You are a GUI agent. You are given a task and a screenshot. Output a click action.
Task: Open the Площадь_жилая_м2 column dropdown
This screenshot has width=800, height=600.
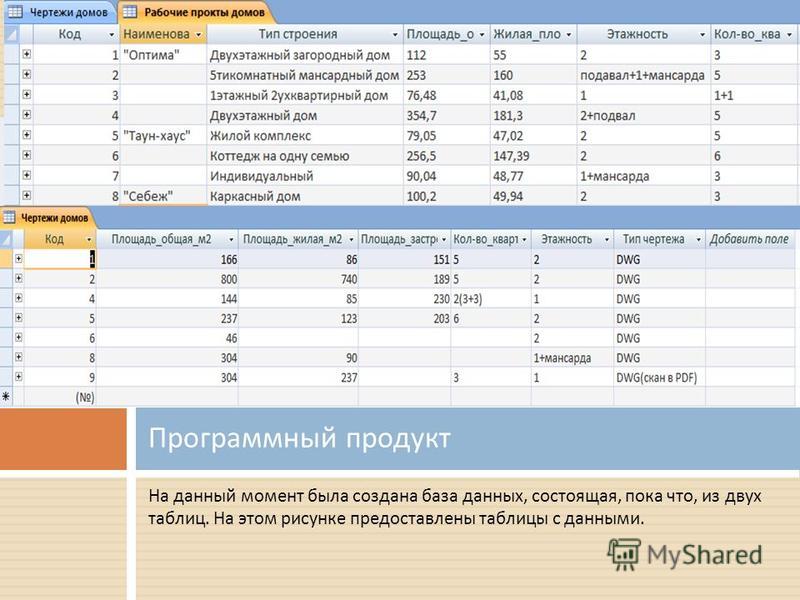point(351,239)
